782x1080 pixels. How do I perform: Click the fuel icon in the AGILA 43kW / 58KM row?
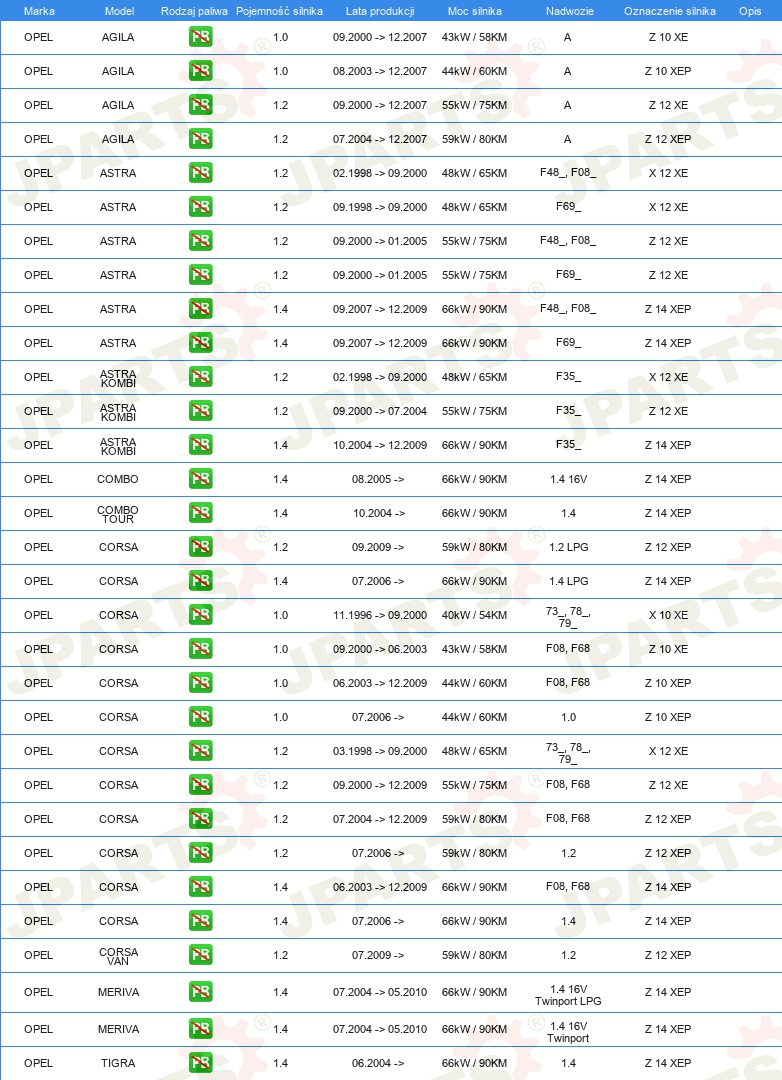tap(200, 37)
